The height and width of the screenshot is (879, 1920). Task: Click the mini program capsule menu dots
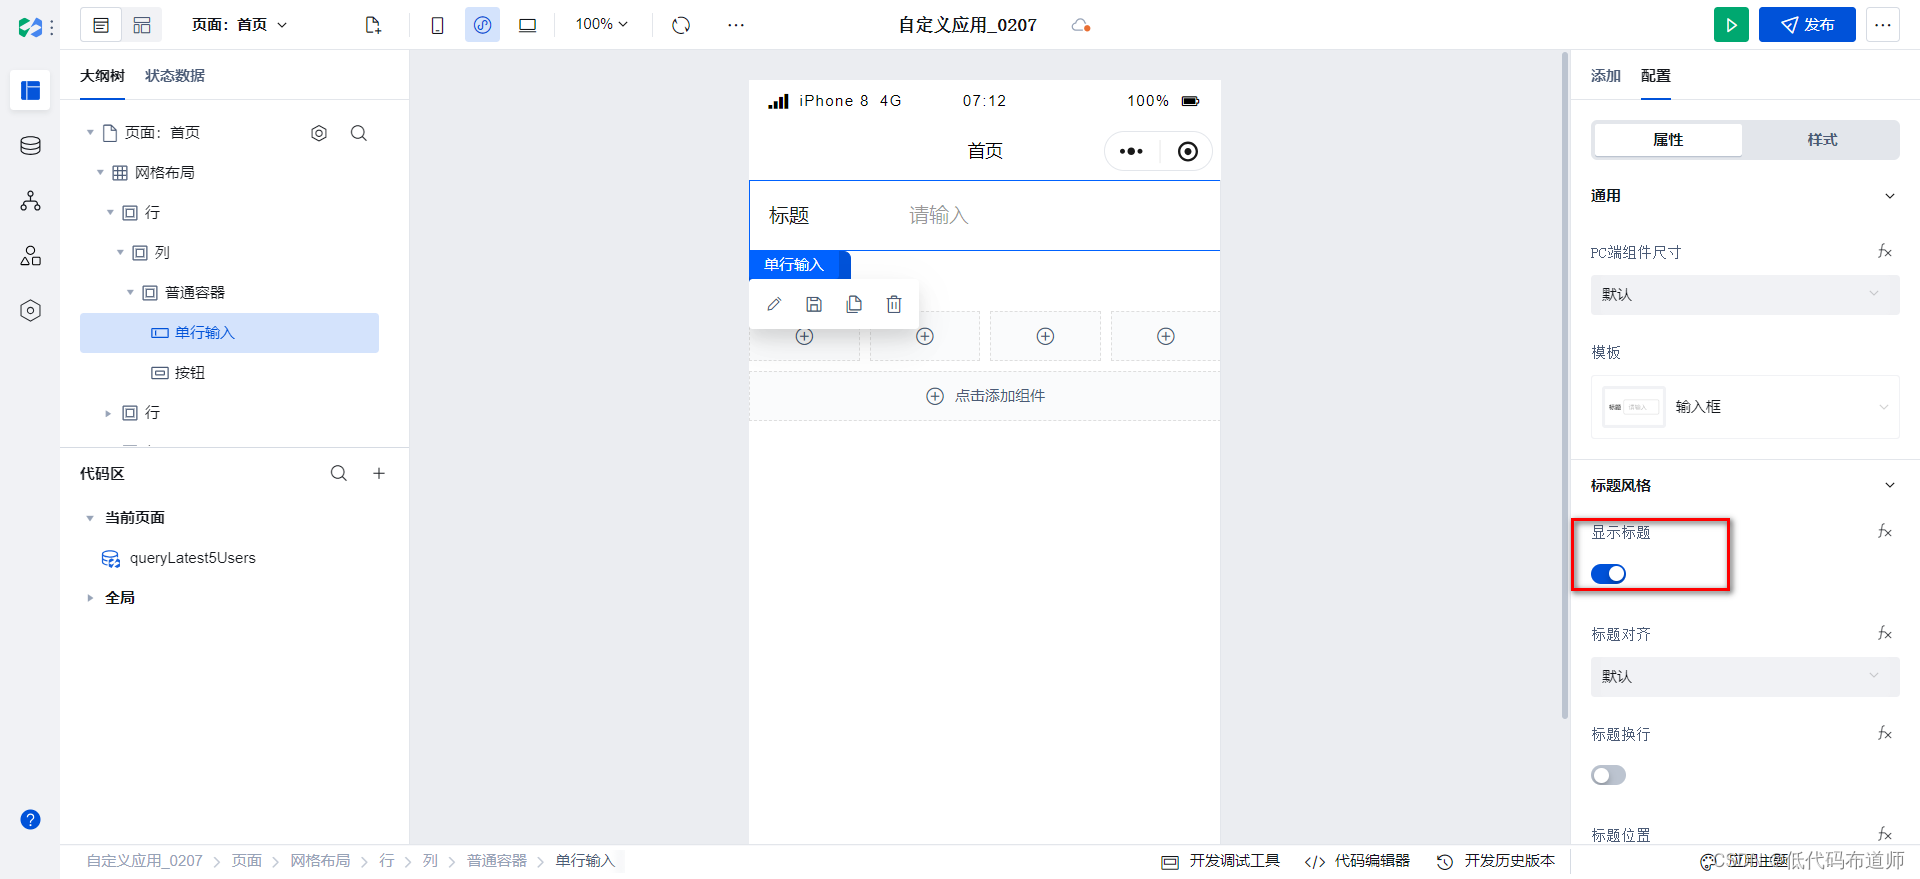[1131, 151]
